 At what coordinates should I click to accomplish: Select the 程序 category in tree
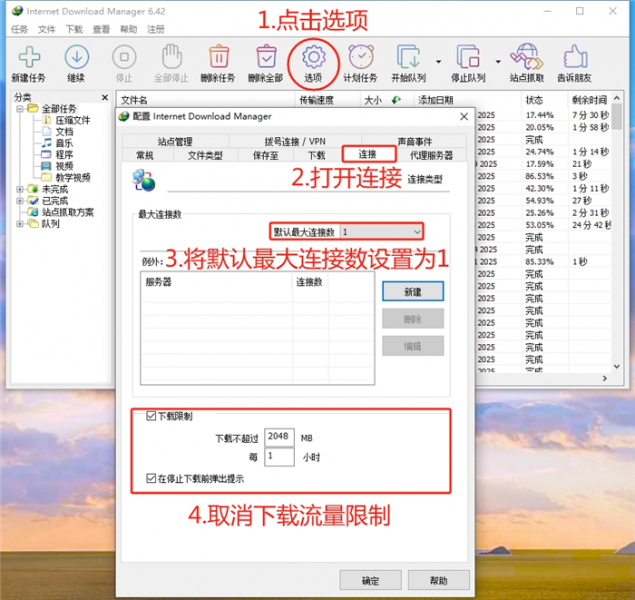(x=64, y=154)
